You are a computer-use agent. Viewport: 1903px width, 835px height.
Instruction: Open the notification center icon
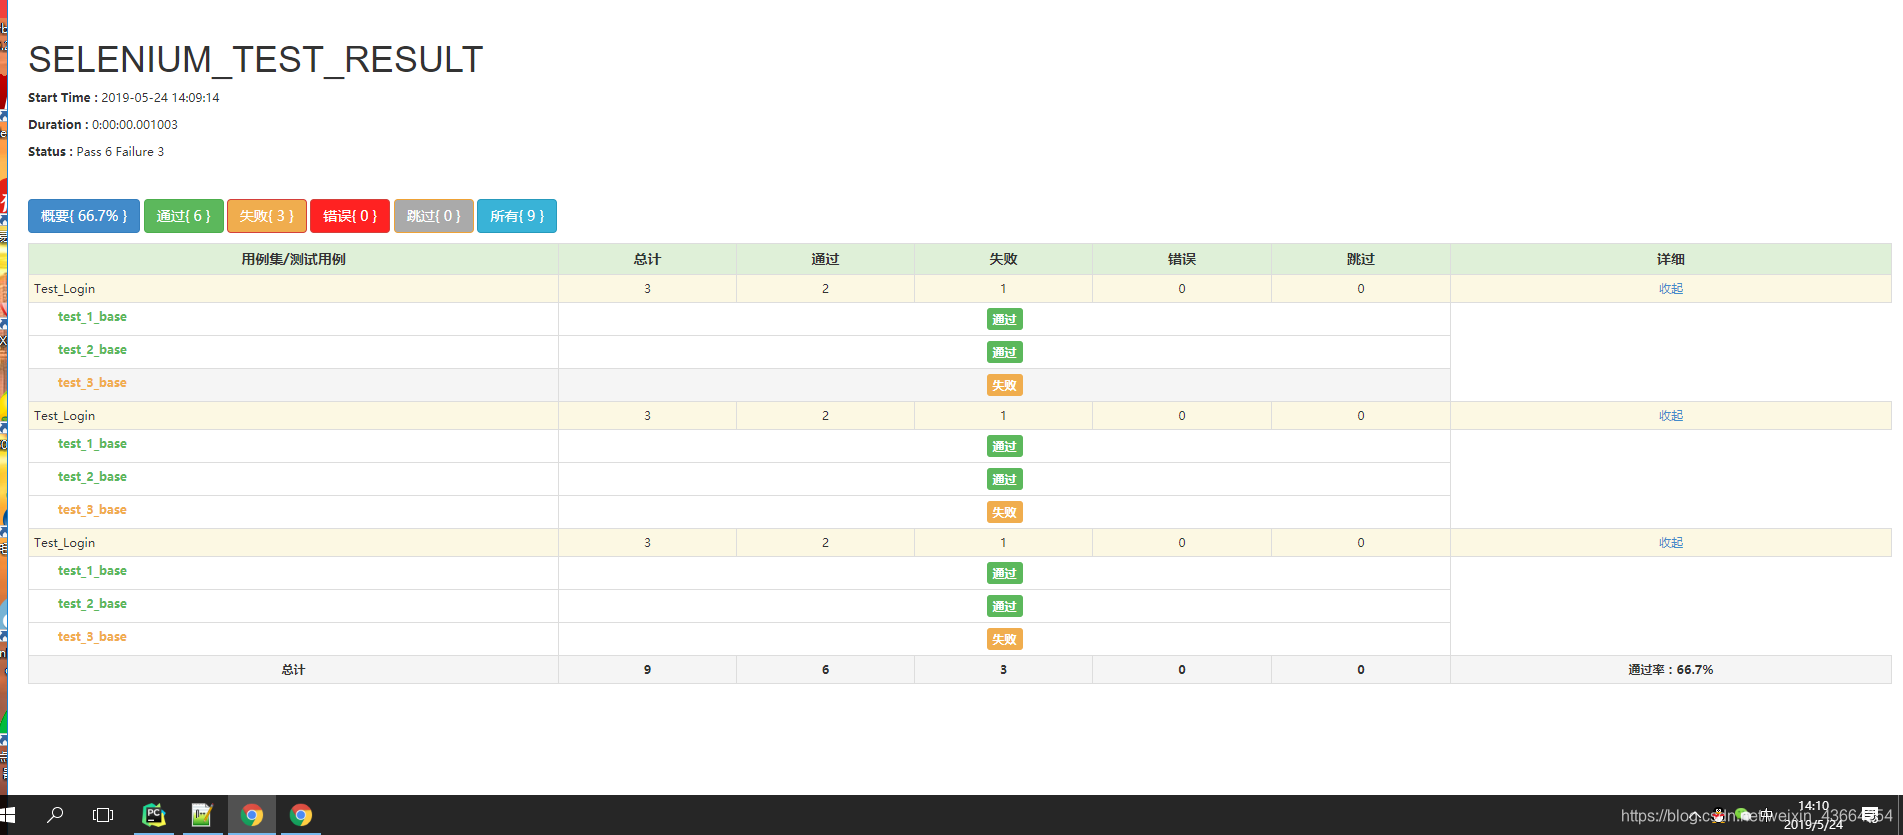(x=1870, y=815)
